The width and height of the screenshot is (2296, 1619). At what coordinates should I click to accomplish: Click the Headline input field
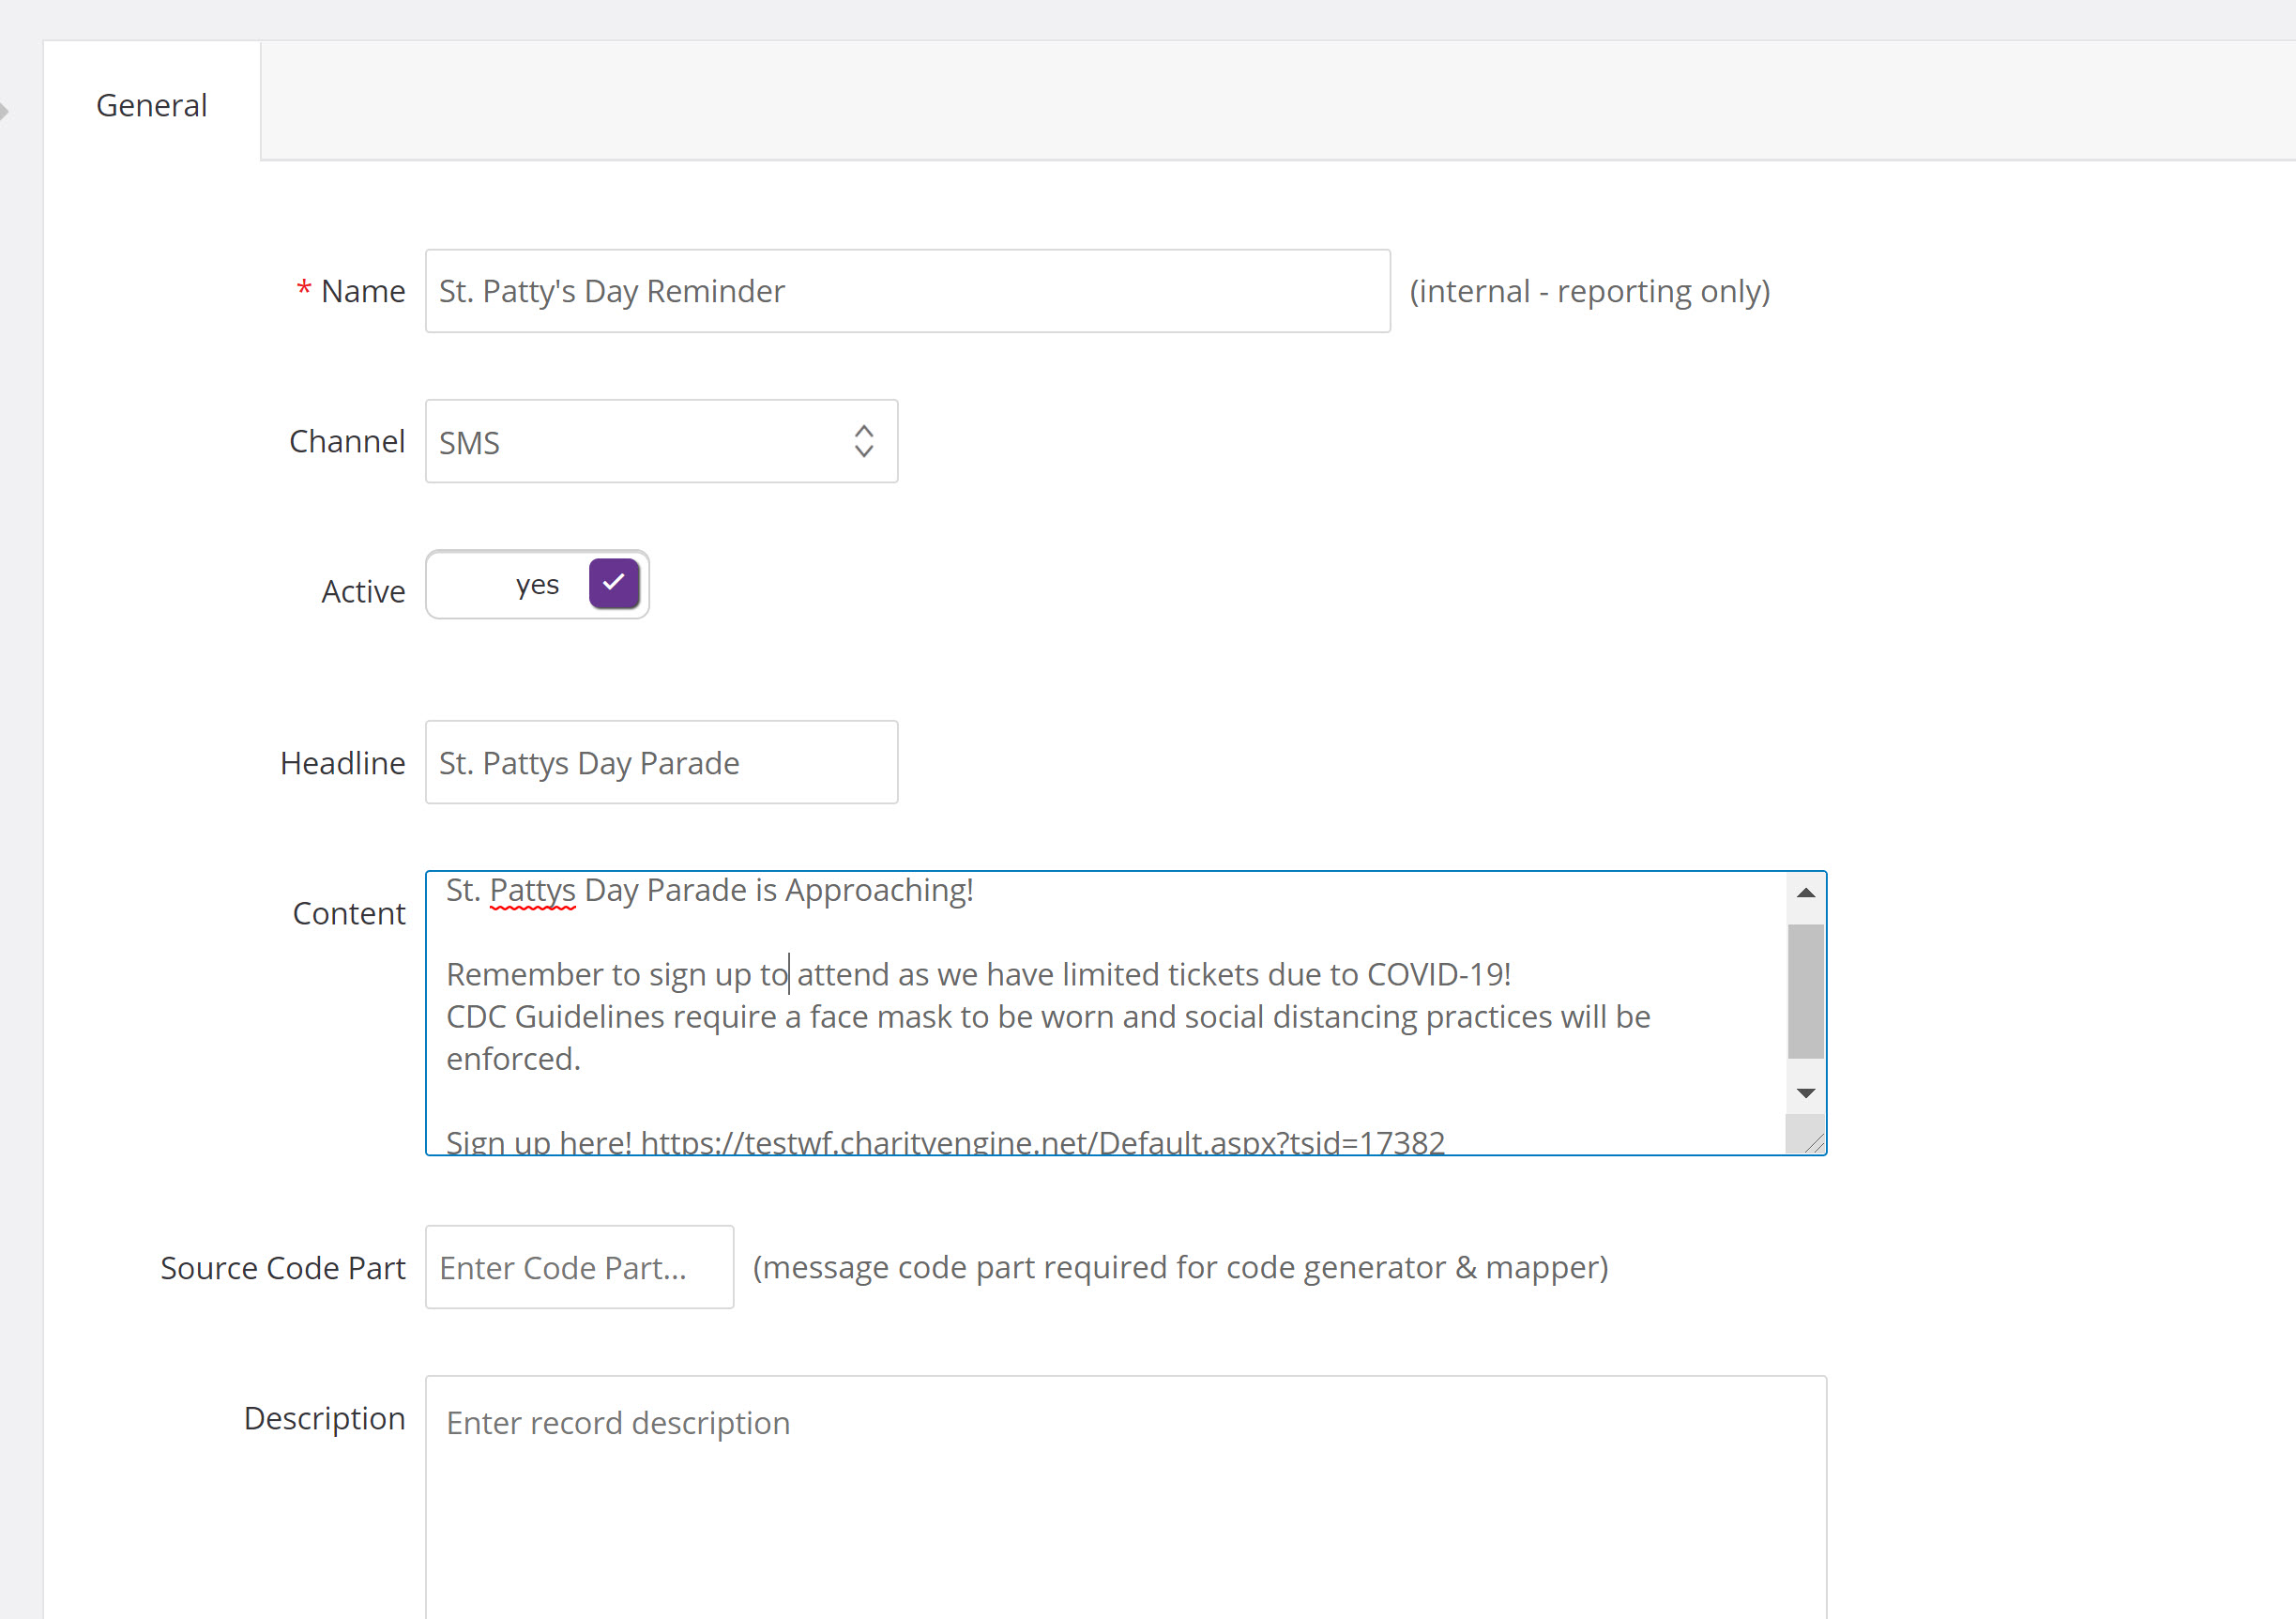tap(661, 763)
